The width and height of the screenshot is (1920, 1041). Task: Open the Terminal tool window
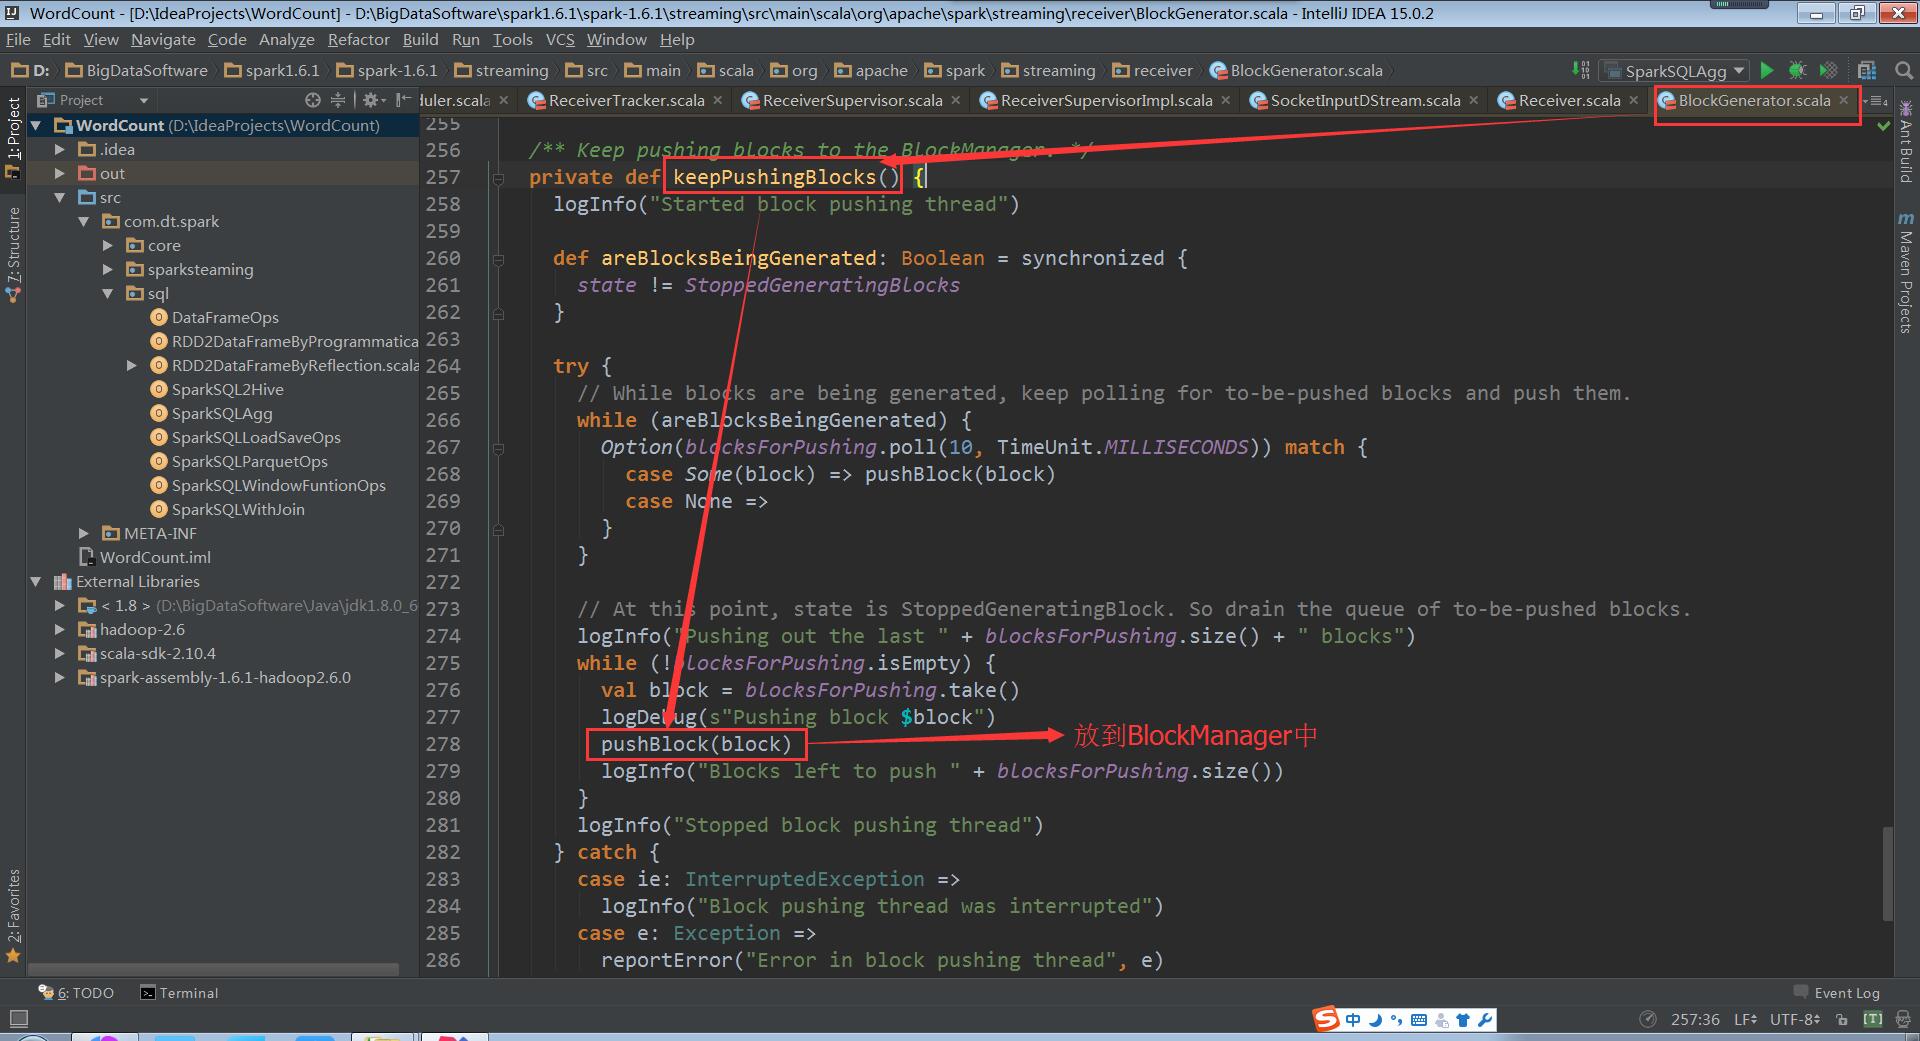[179, 993]
